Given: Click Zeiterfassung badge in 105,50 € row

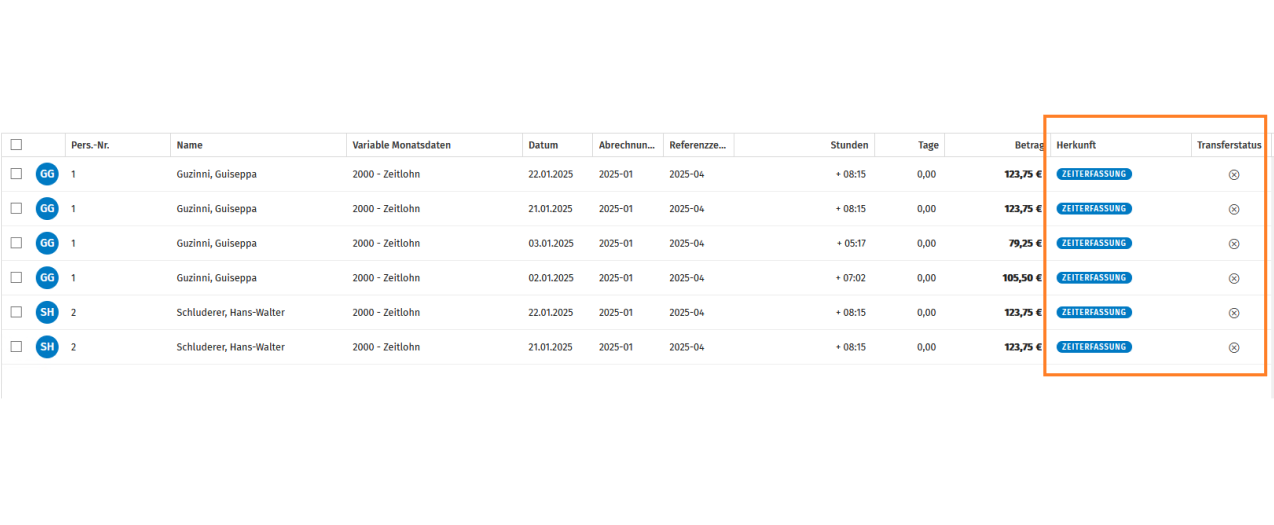Looking at the screenshot, I should point(1094,278).
